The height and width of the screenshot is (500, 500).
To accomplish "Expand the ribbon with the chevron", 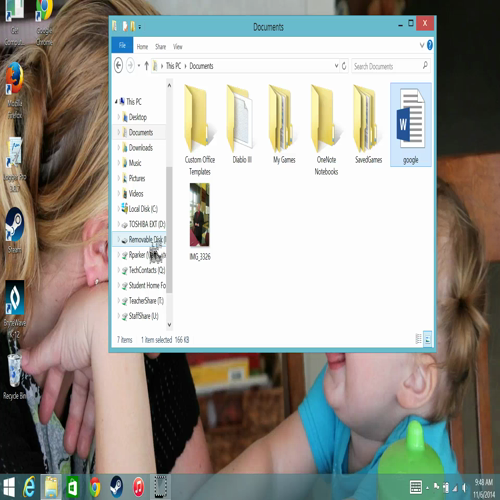I will coord(422,45).
